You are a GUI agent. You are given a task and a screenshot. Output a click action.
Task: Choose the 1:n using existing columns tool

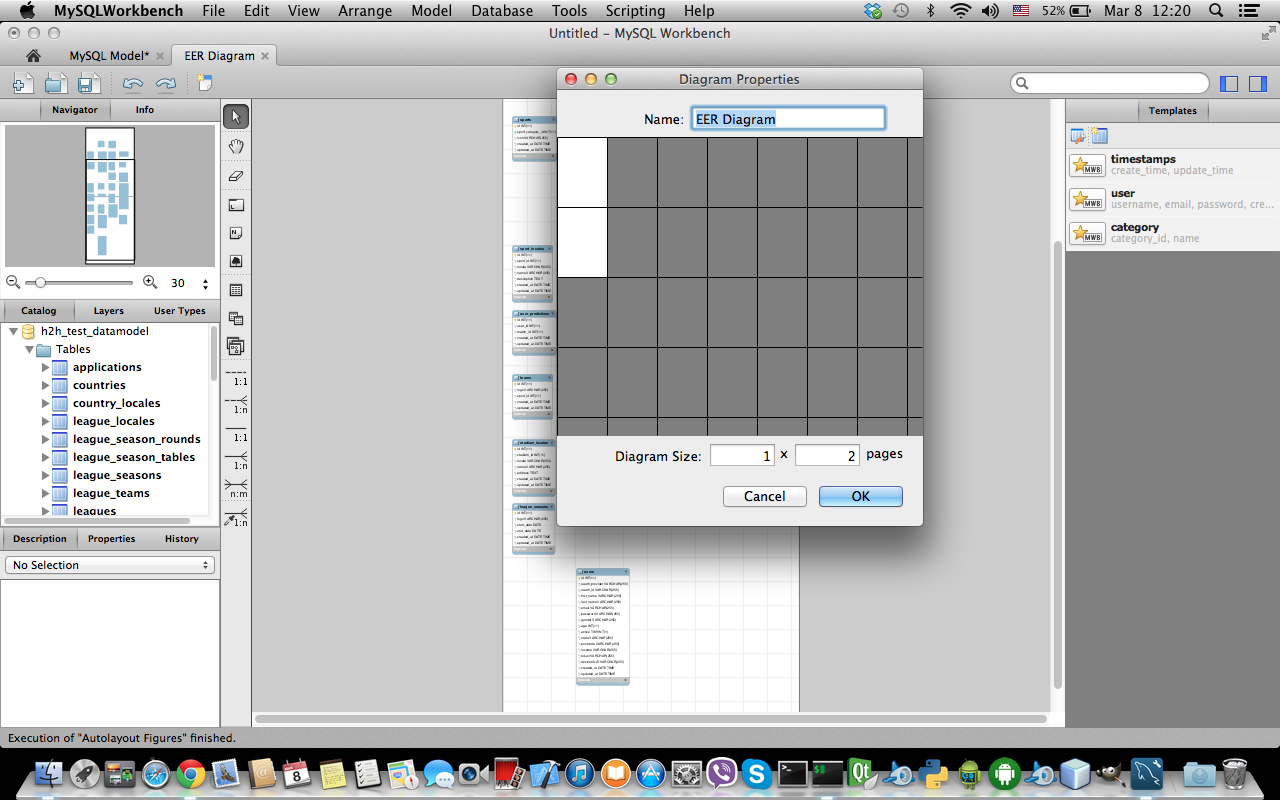tap(237, 518)
